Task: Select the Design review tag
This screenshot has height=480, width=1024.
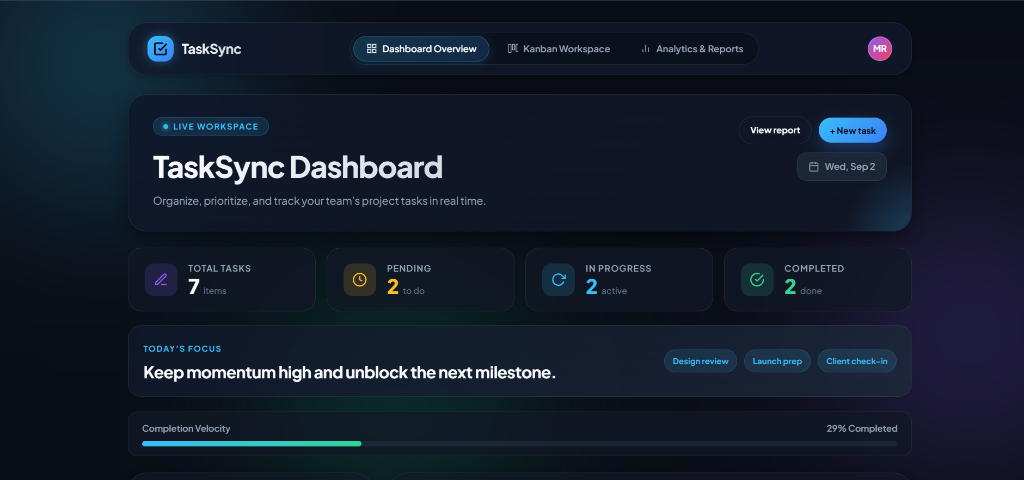Action: 701,361
